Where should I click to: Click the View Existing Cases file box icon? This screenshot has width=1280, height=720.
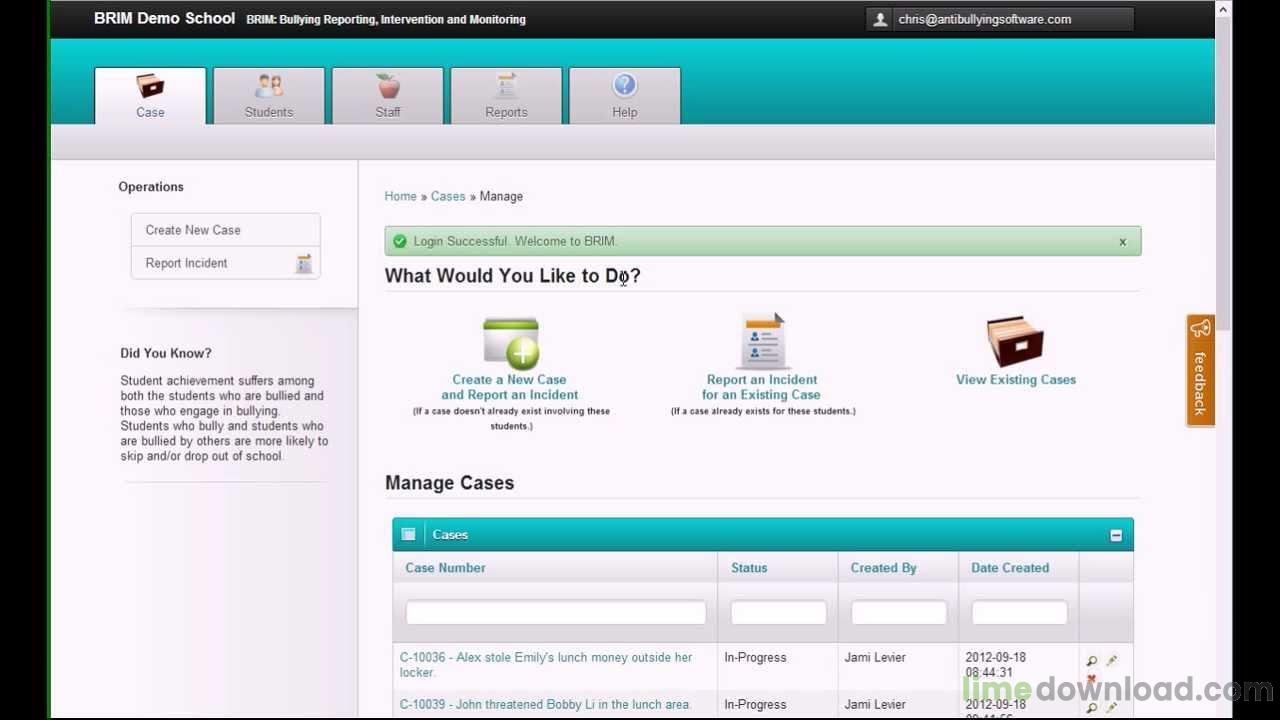pyautogui.click(x=1015, y=342)
